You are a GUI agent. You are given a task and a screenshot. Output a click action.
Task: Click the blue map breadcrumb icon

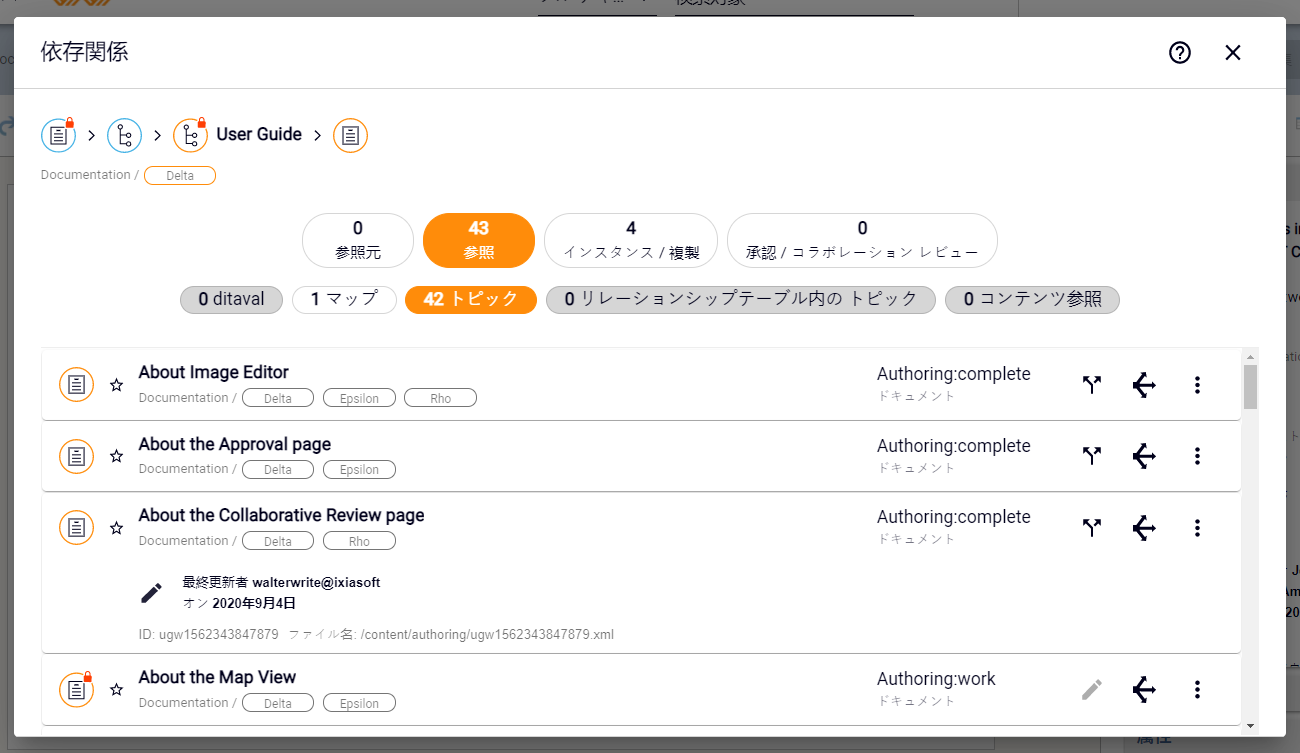click(x=125, y=135)
